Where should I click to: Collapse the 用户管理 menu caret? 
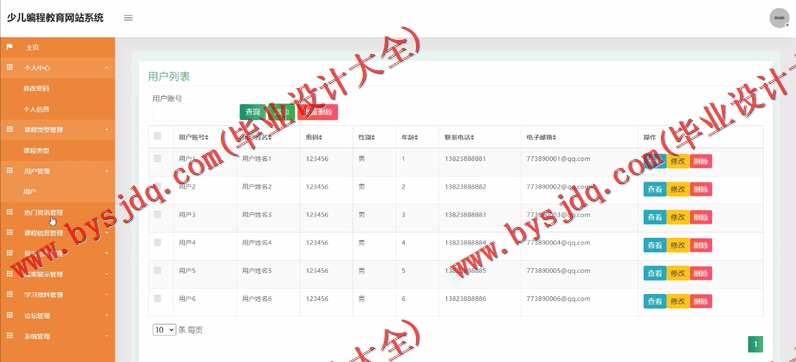pos(107,171)
